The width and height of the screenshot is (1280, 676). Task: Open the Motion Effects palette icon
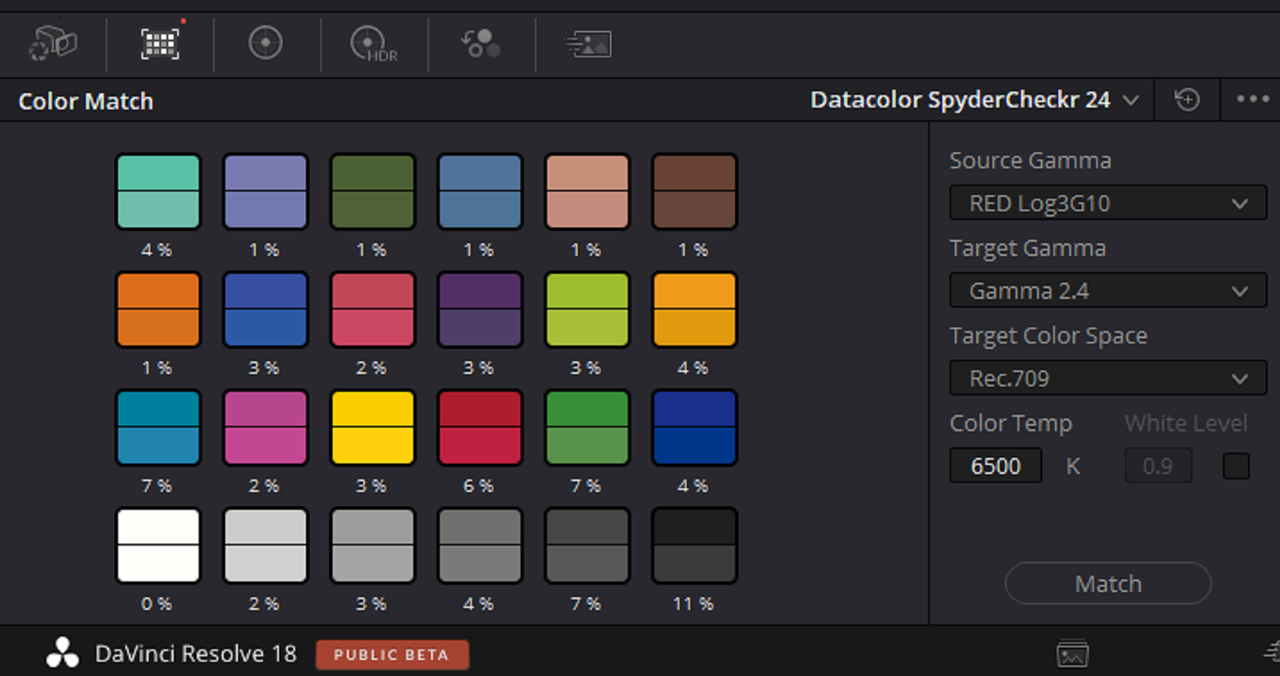588,44
